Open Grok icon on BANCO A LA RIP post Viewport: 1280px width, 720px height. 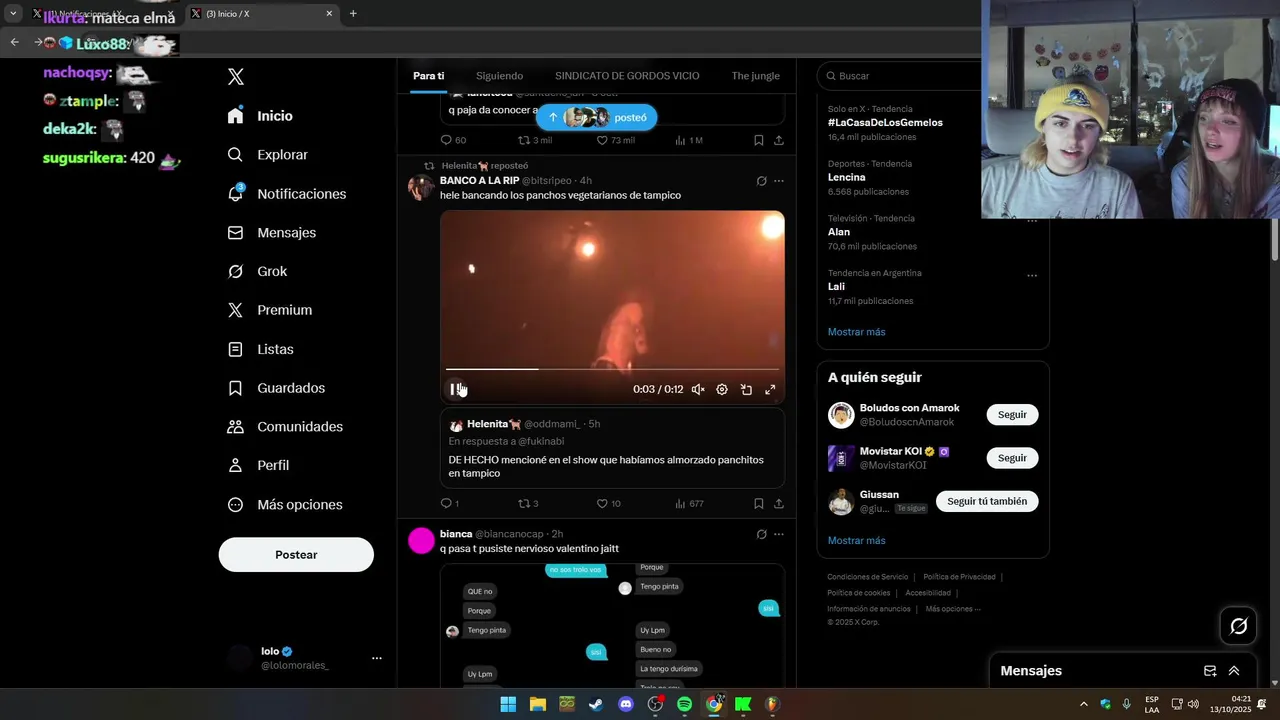pyautogui.click(x=761, y=181)
